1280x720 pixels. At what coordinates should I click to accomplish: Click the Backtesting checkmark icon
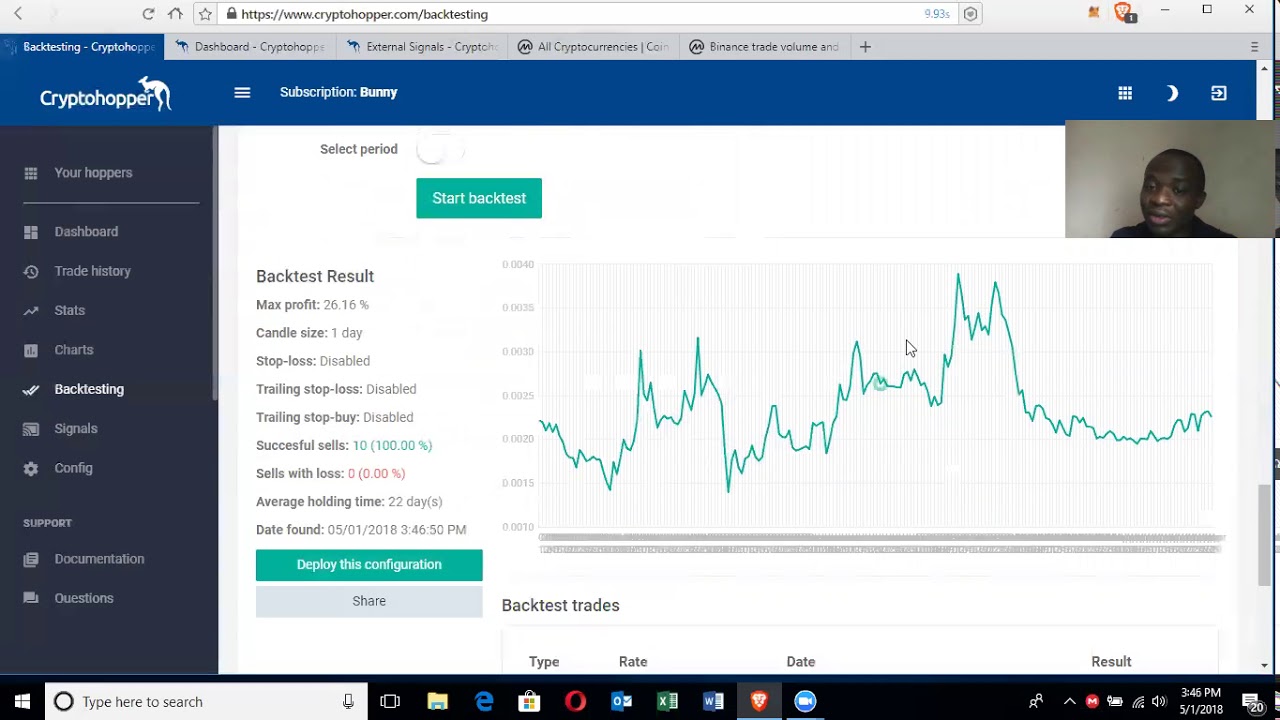click(x=31, y=390)
